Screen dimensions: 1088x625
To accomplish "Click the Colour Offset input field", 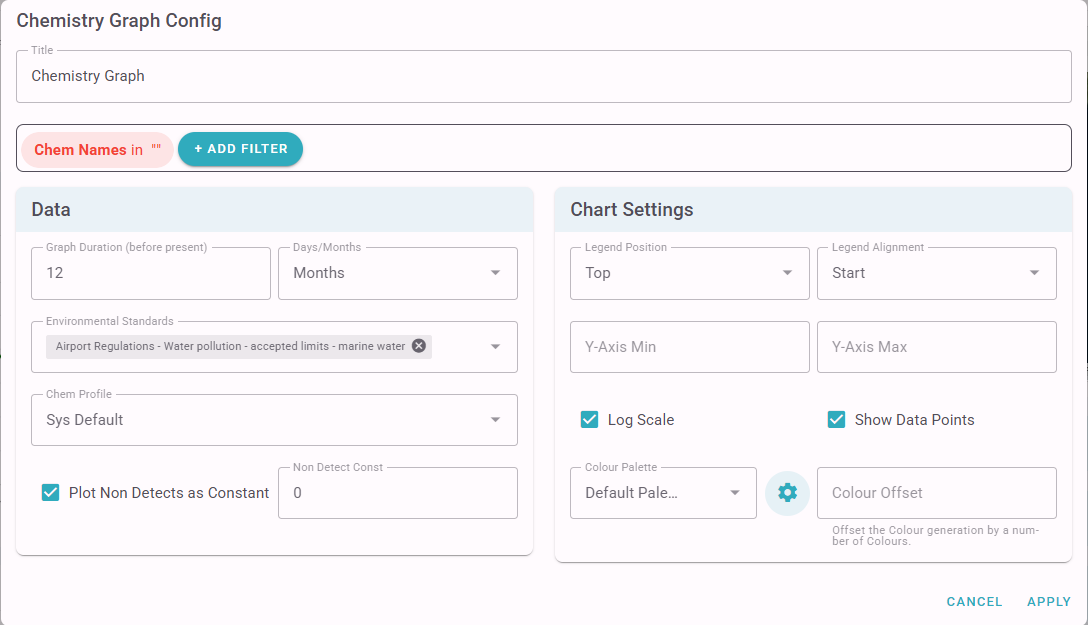I will (x=936, y=493).
